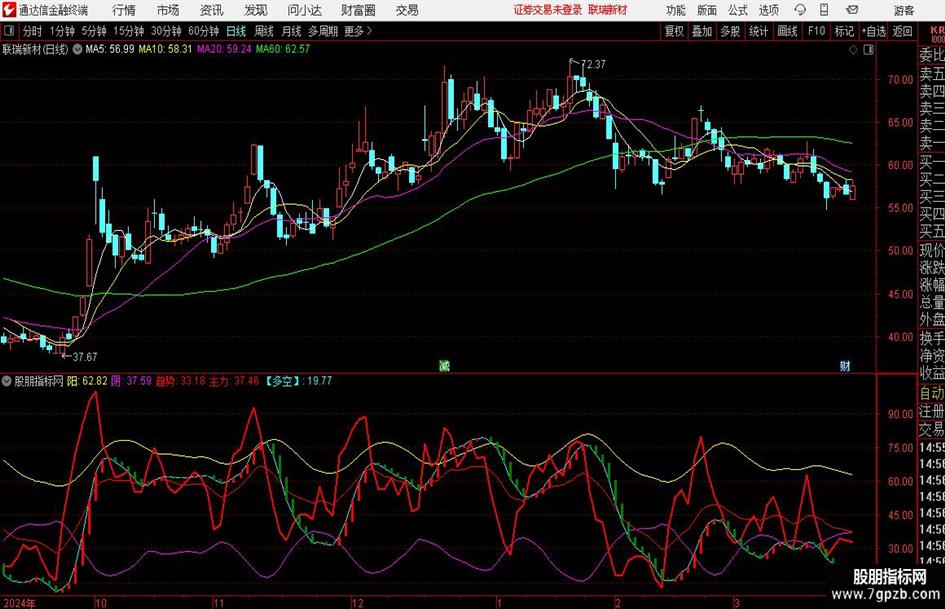Click the MA60: 62.57 value label
The width and height of the screenshot is (945, 609).
pos(283,49)
